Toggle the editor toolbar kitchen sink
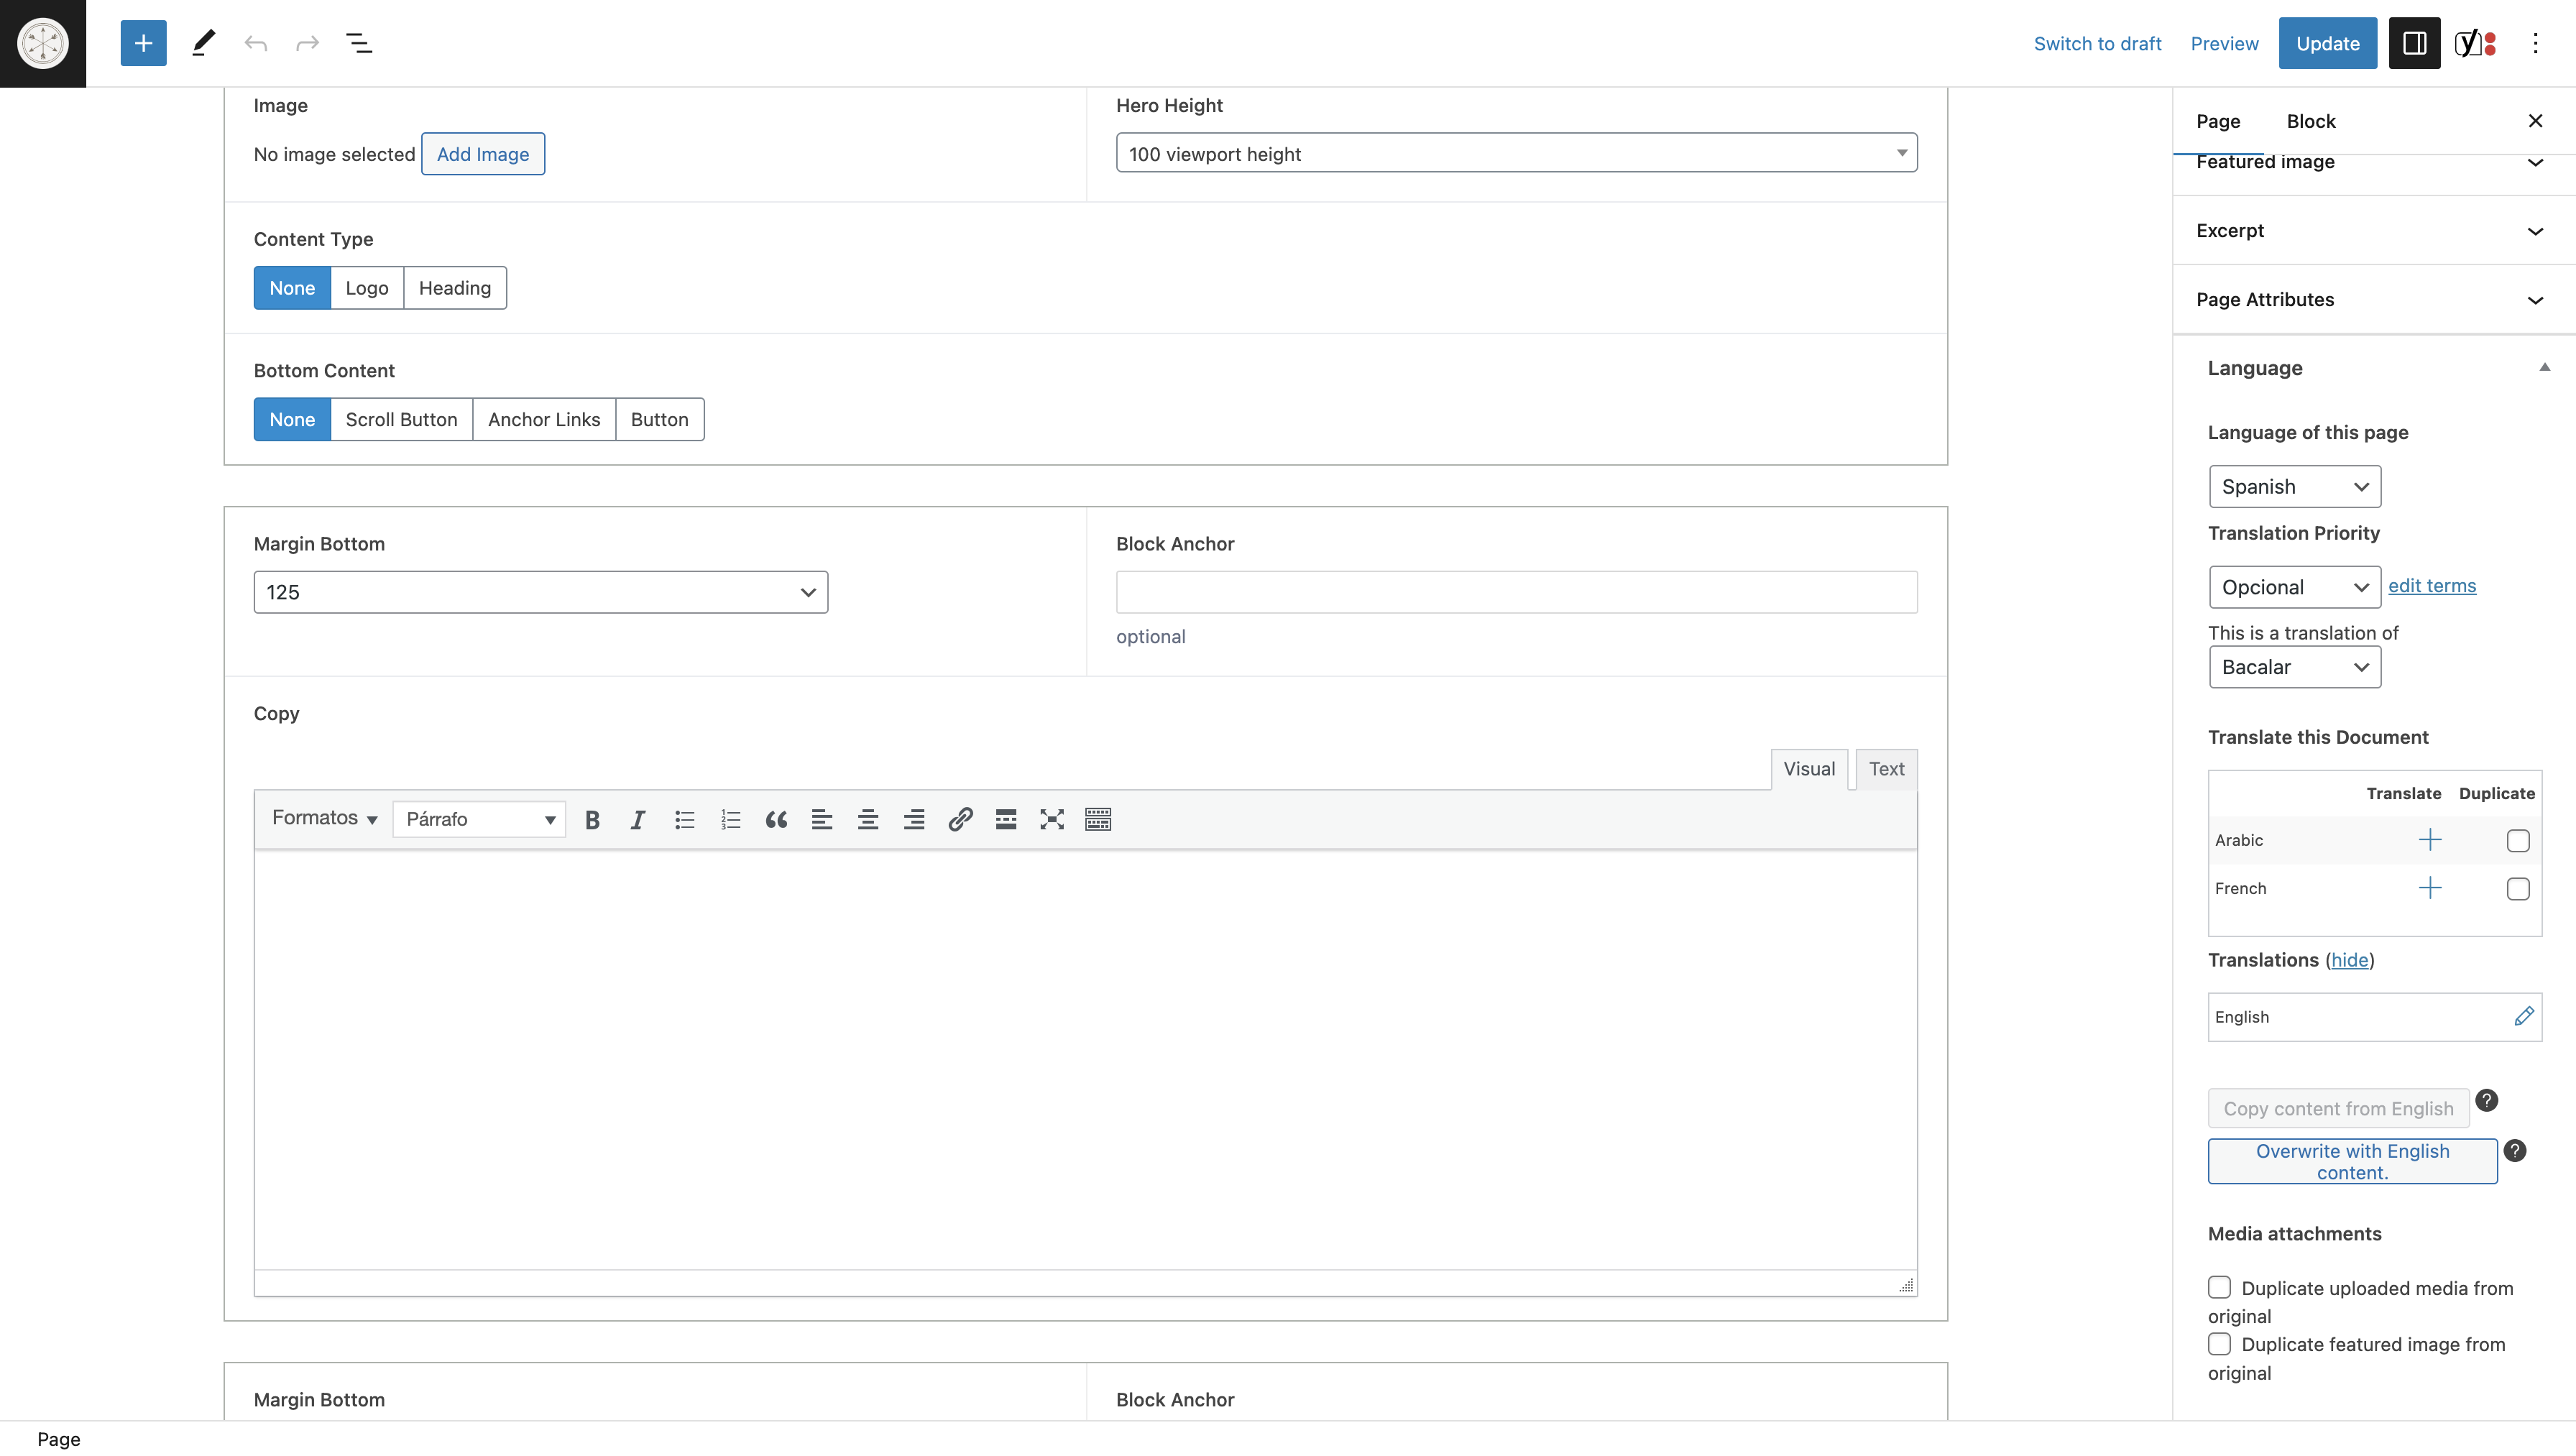This screenshot has height=1456, width=2576. coord(1098,820)
